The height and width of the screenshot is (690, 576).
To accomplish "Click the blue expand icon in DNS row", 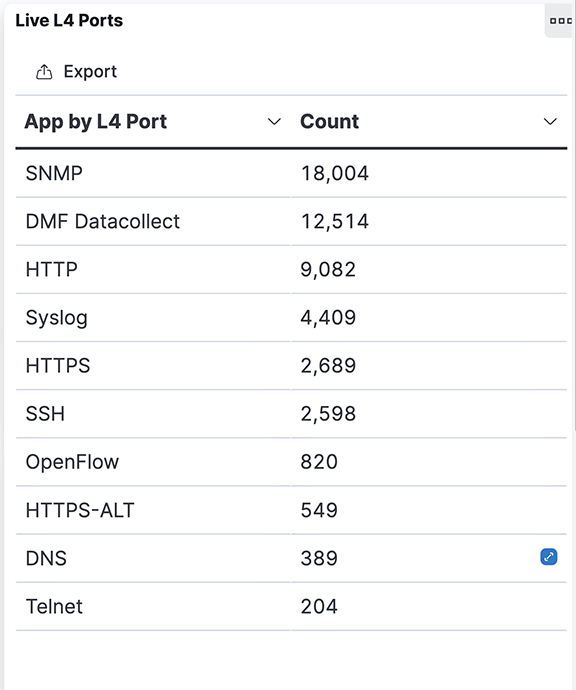I will [549, 557].
